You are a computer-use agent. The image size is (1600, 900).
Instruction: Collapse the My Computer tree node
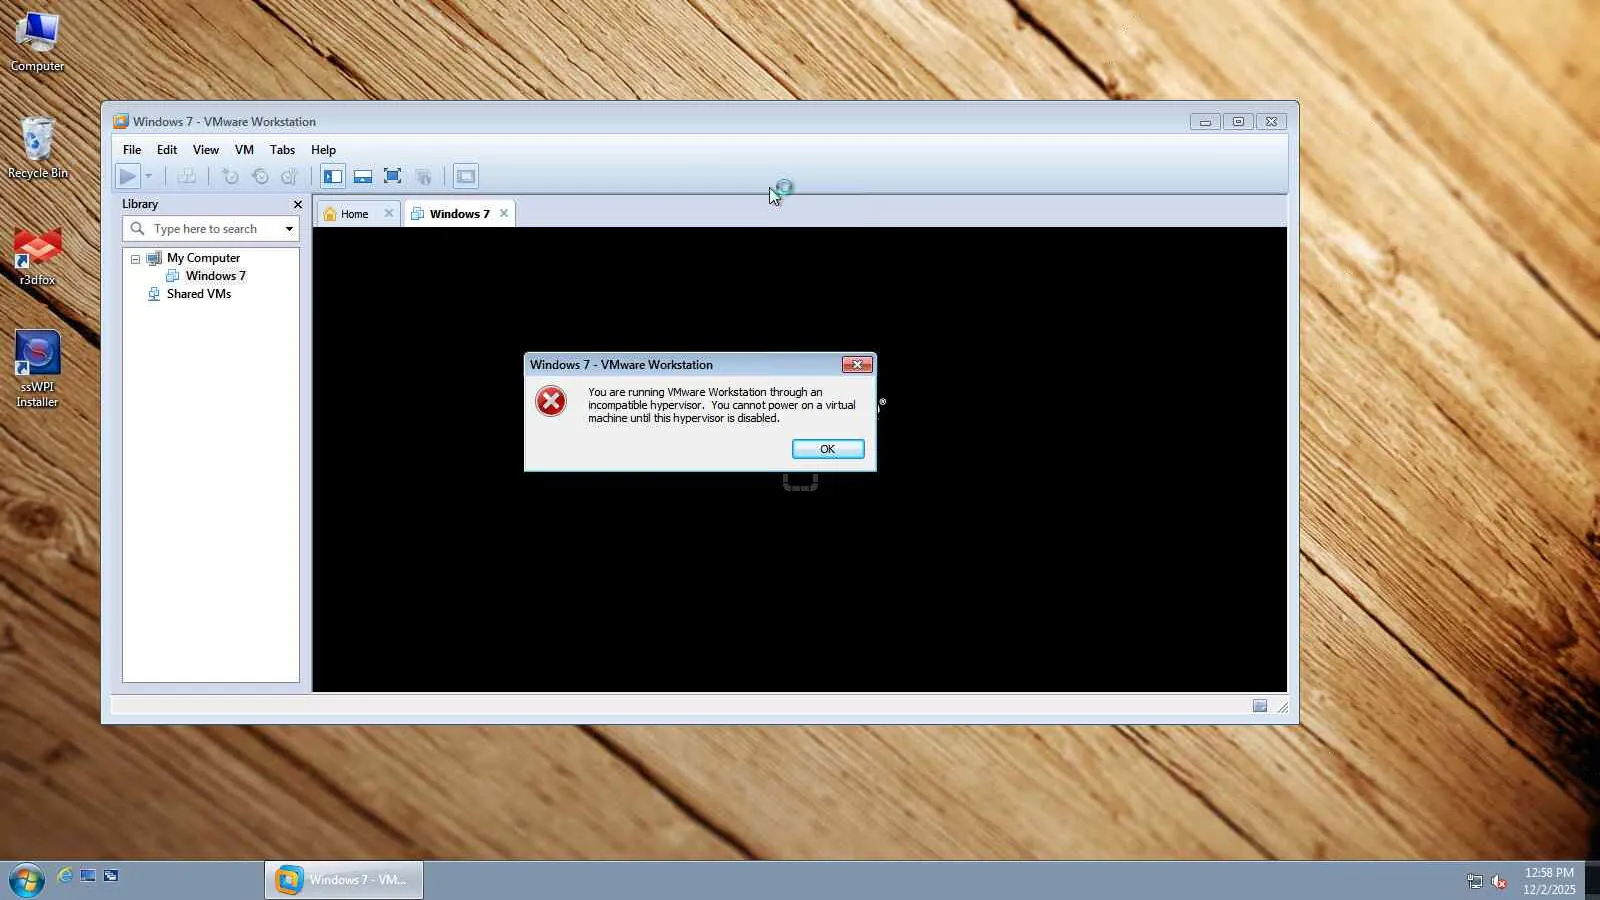pyautogui.click(x=135, y=259)
